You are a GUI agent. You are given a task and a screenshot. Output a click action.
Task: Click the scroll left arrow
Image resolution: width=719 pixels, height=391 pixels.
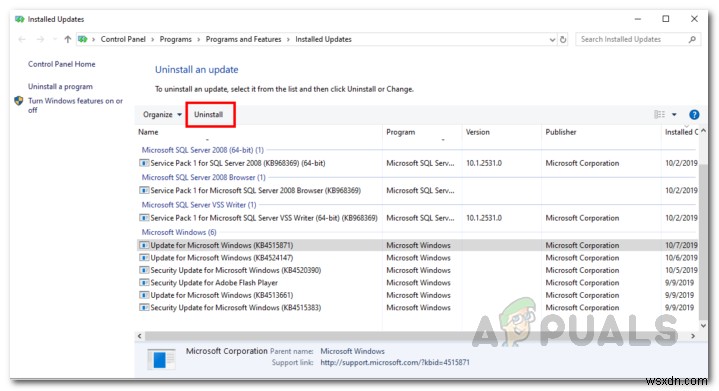(139, 336)
